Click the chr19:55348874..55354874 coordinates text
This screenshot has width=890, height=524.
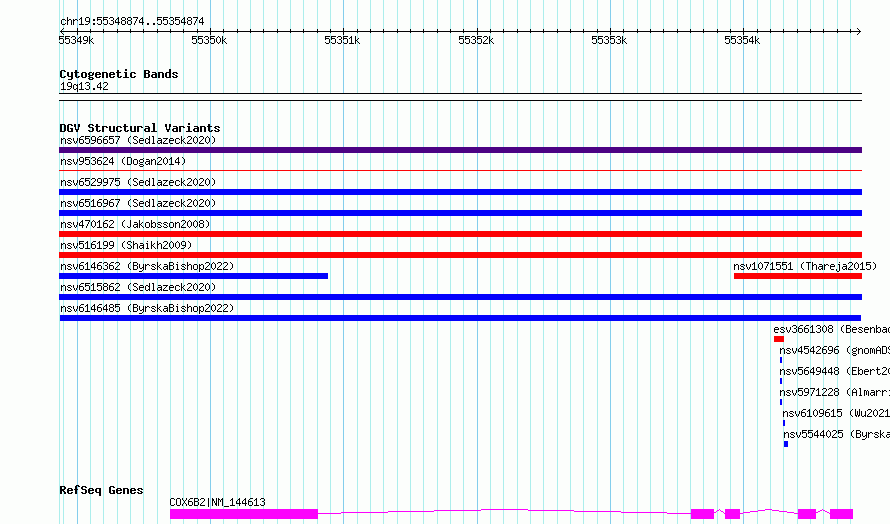point(132,22)
